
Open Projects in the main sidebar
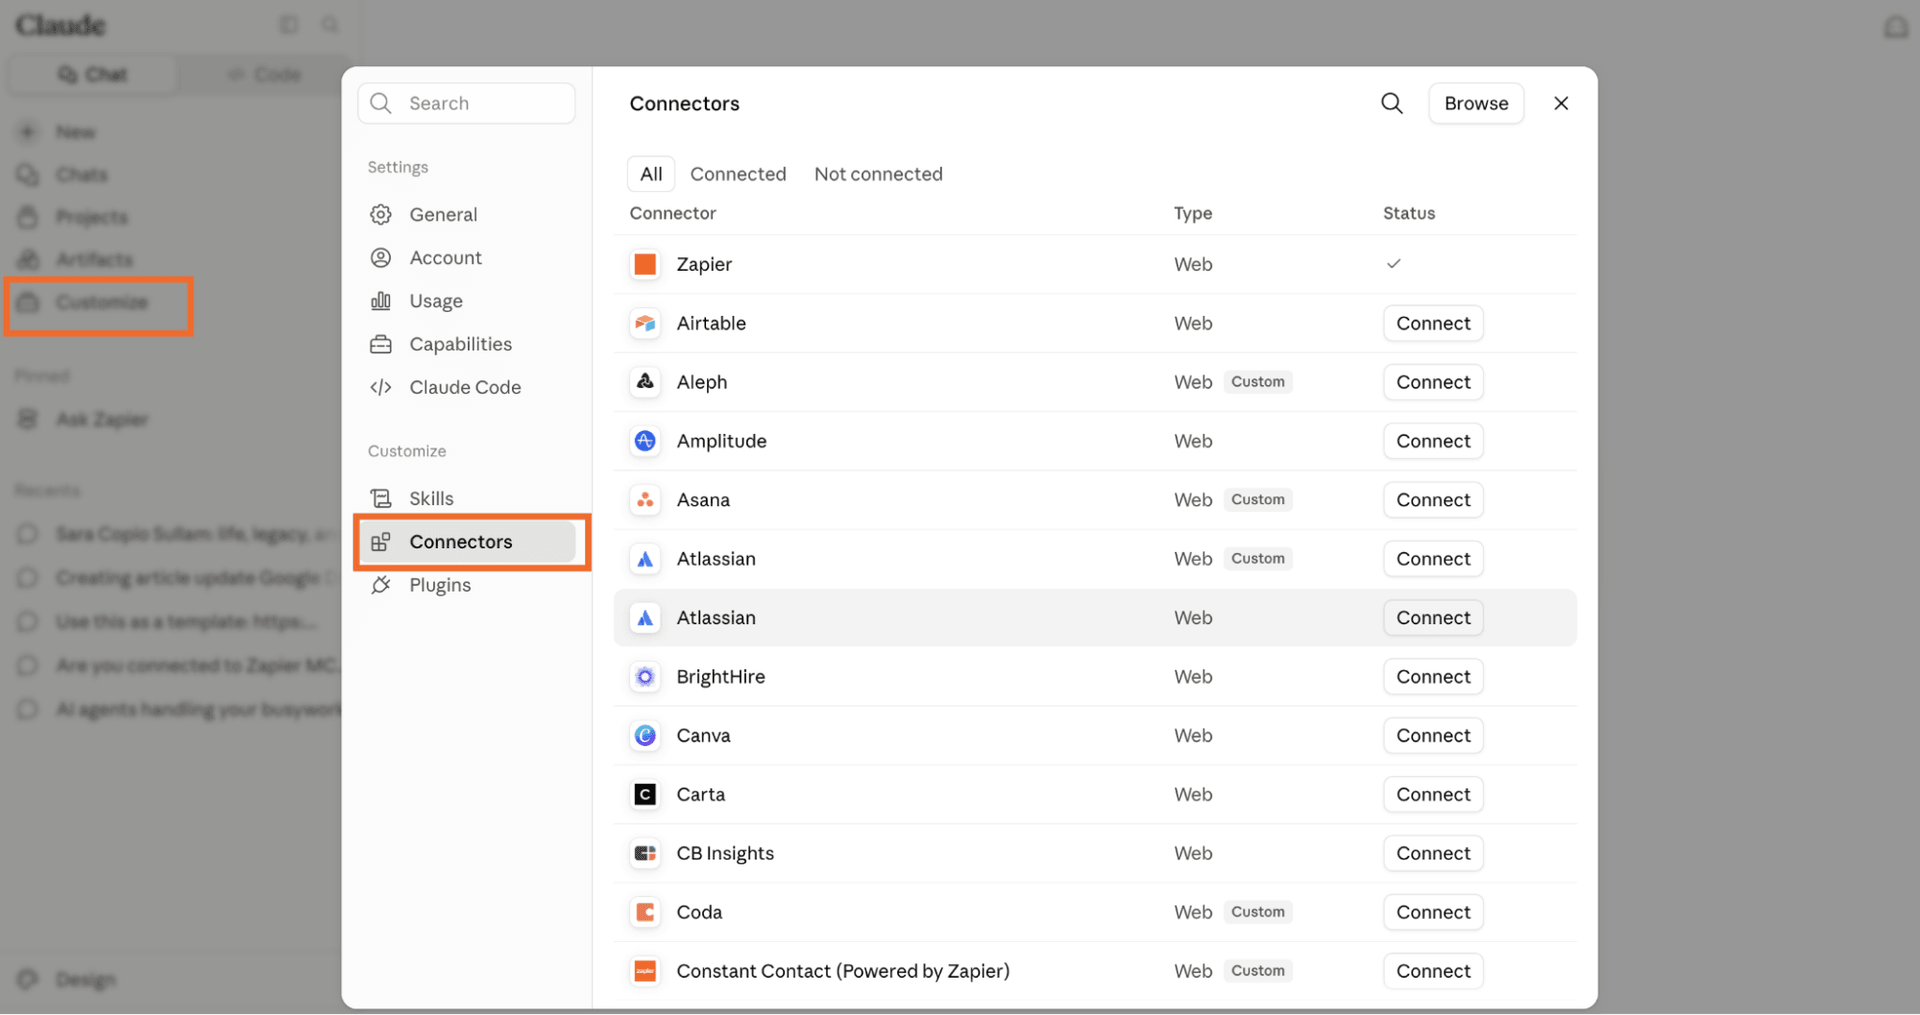pos(90,217)
